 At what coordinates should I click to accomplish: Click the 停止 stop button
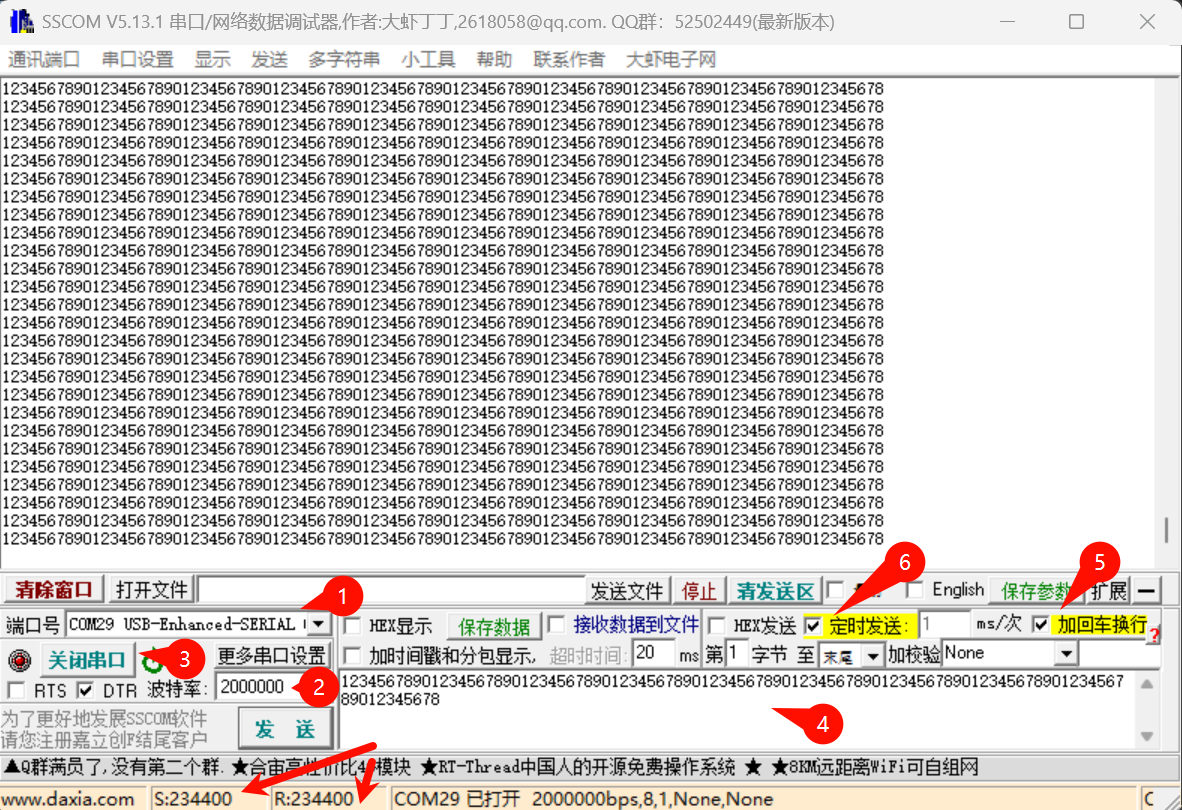point(699,591)
